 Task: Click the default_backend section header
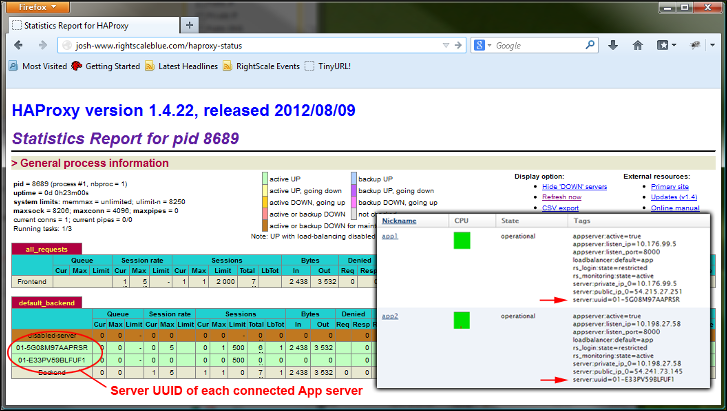coord(46,303)
